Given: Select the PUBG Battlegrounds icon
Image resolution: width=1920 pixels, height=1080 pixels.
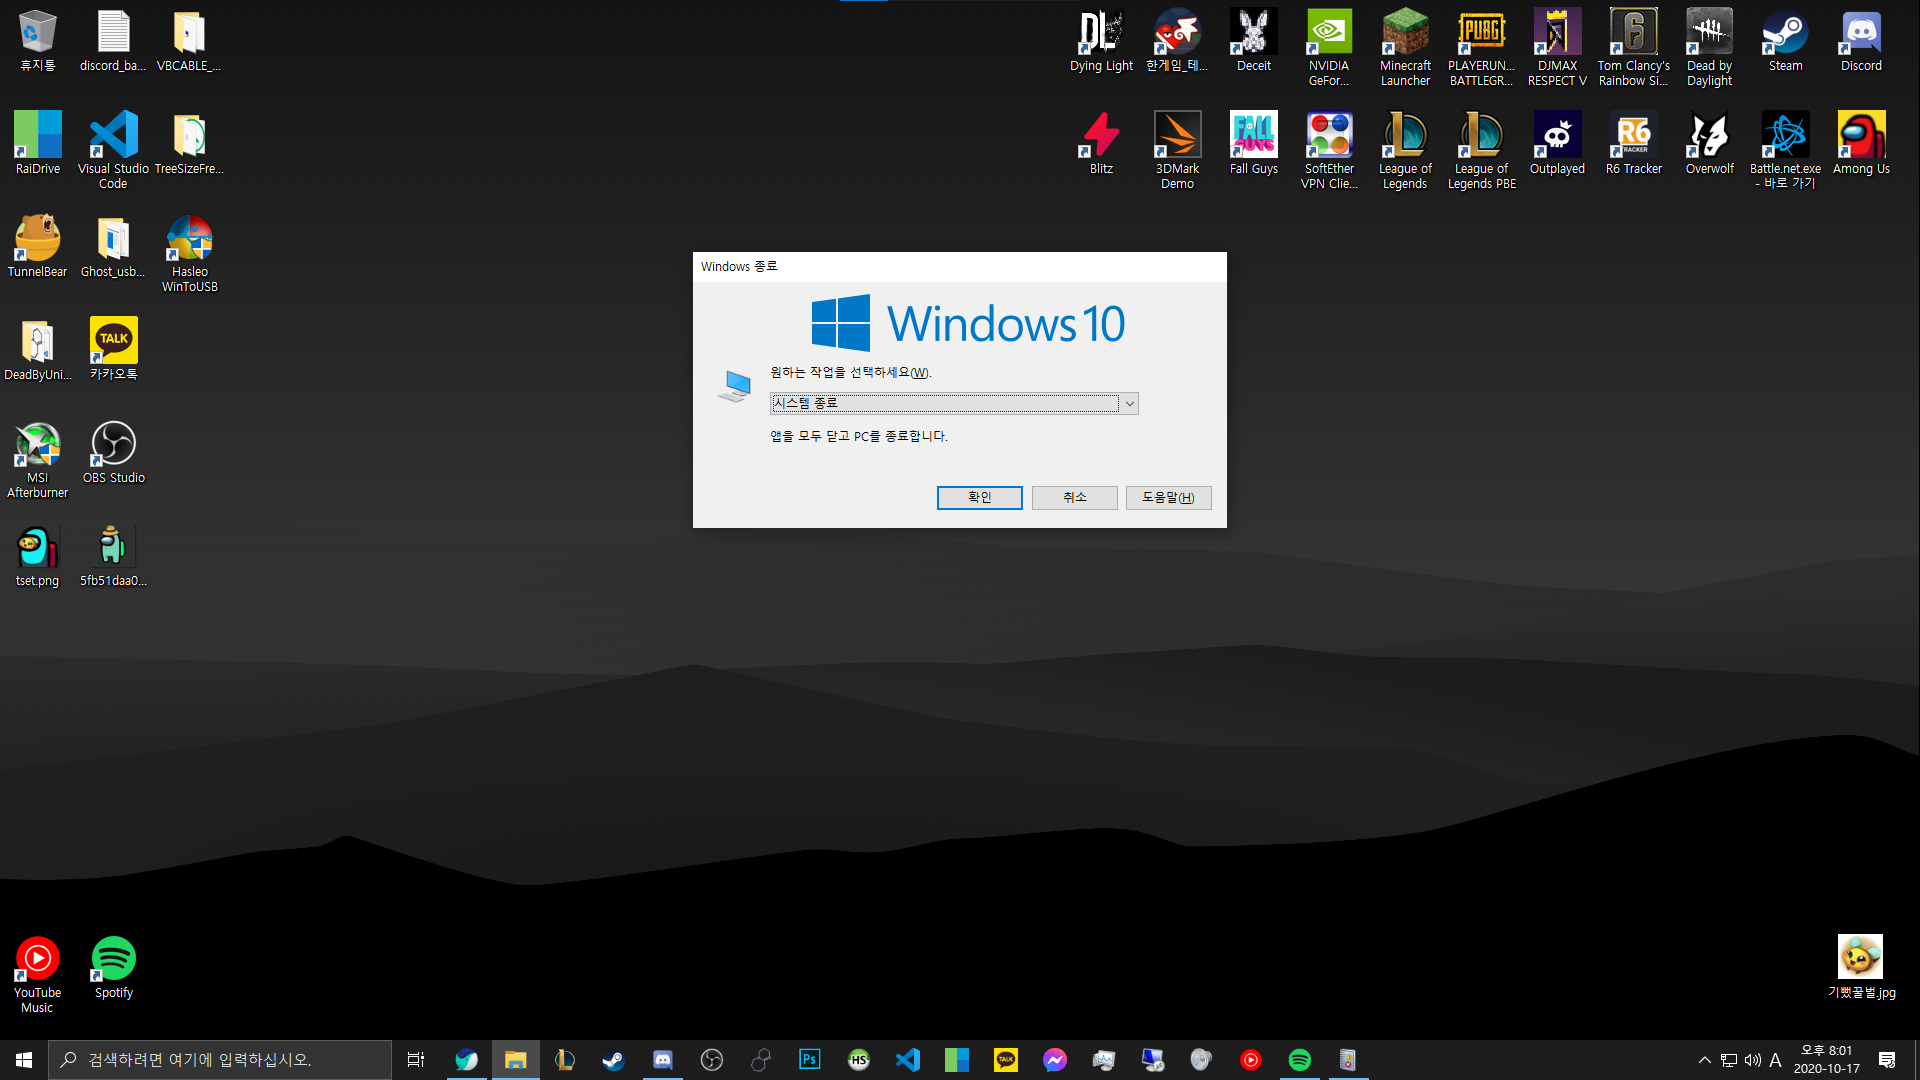Looking at the screenshot, I should tap(1481, 48).
